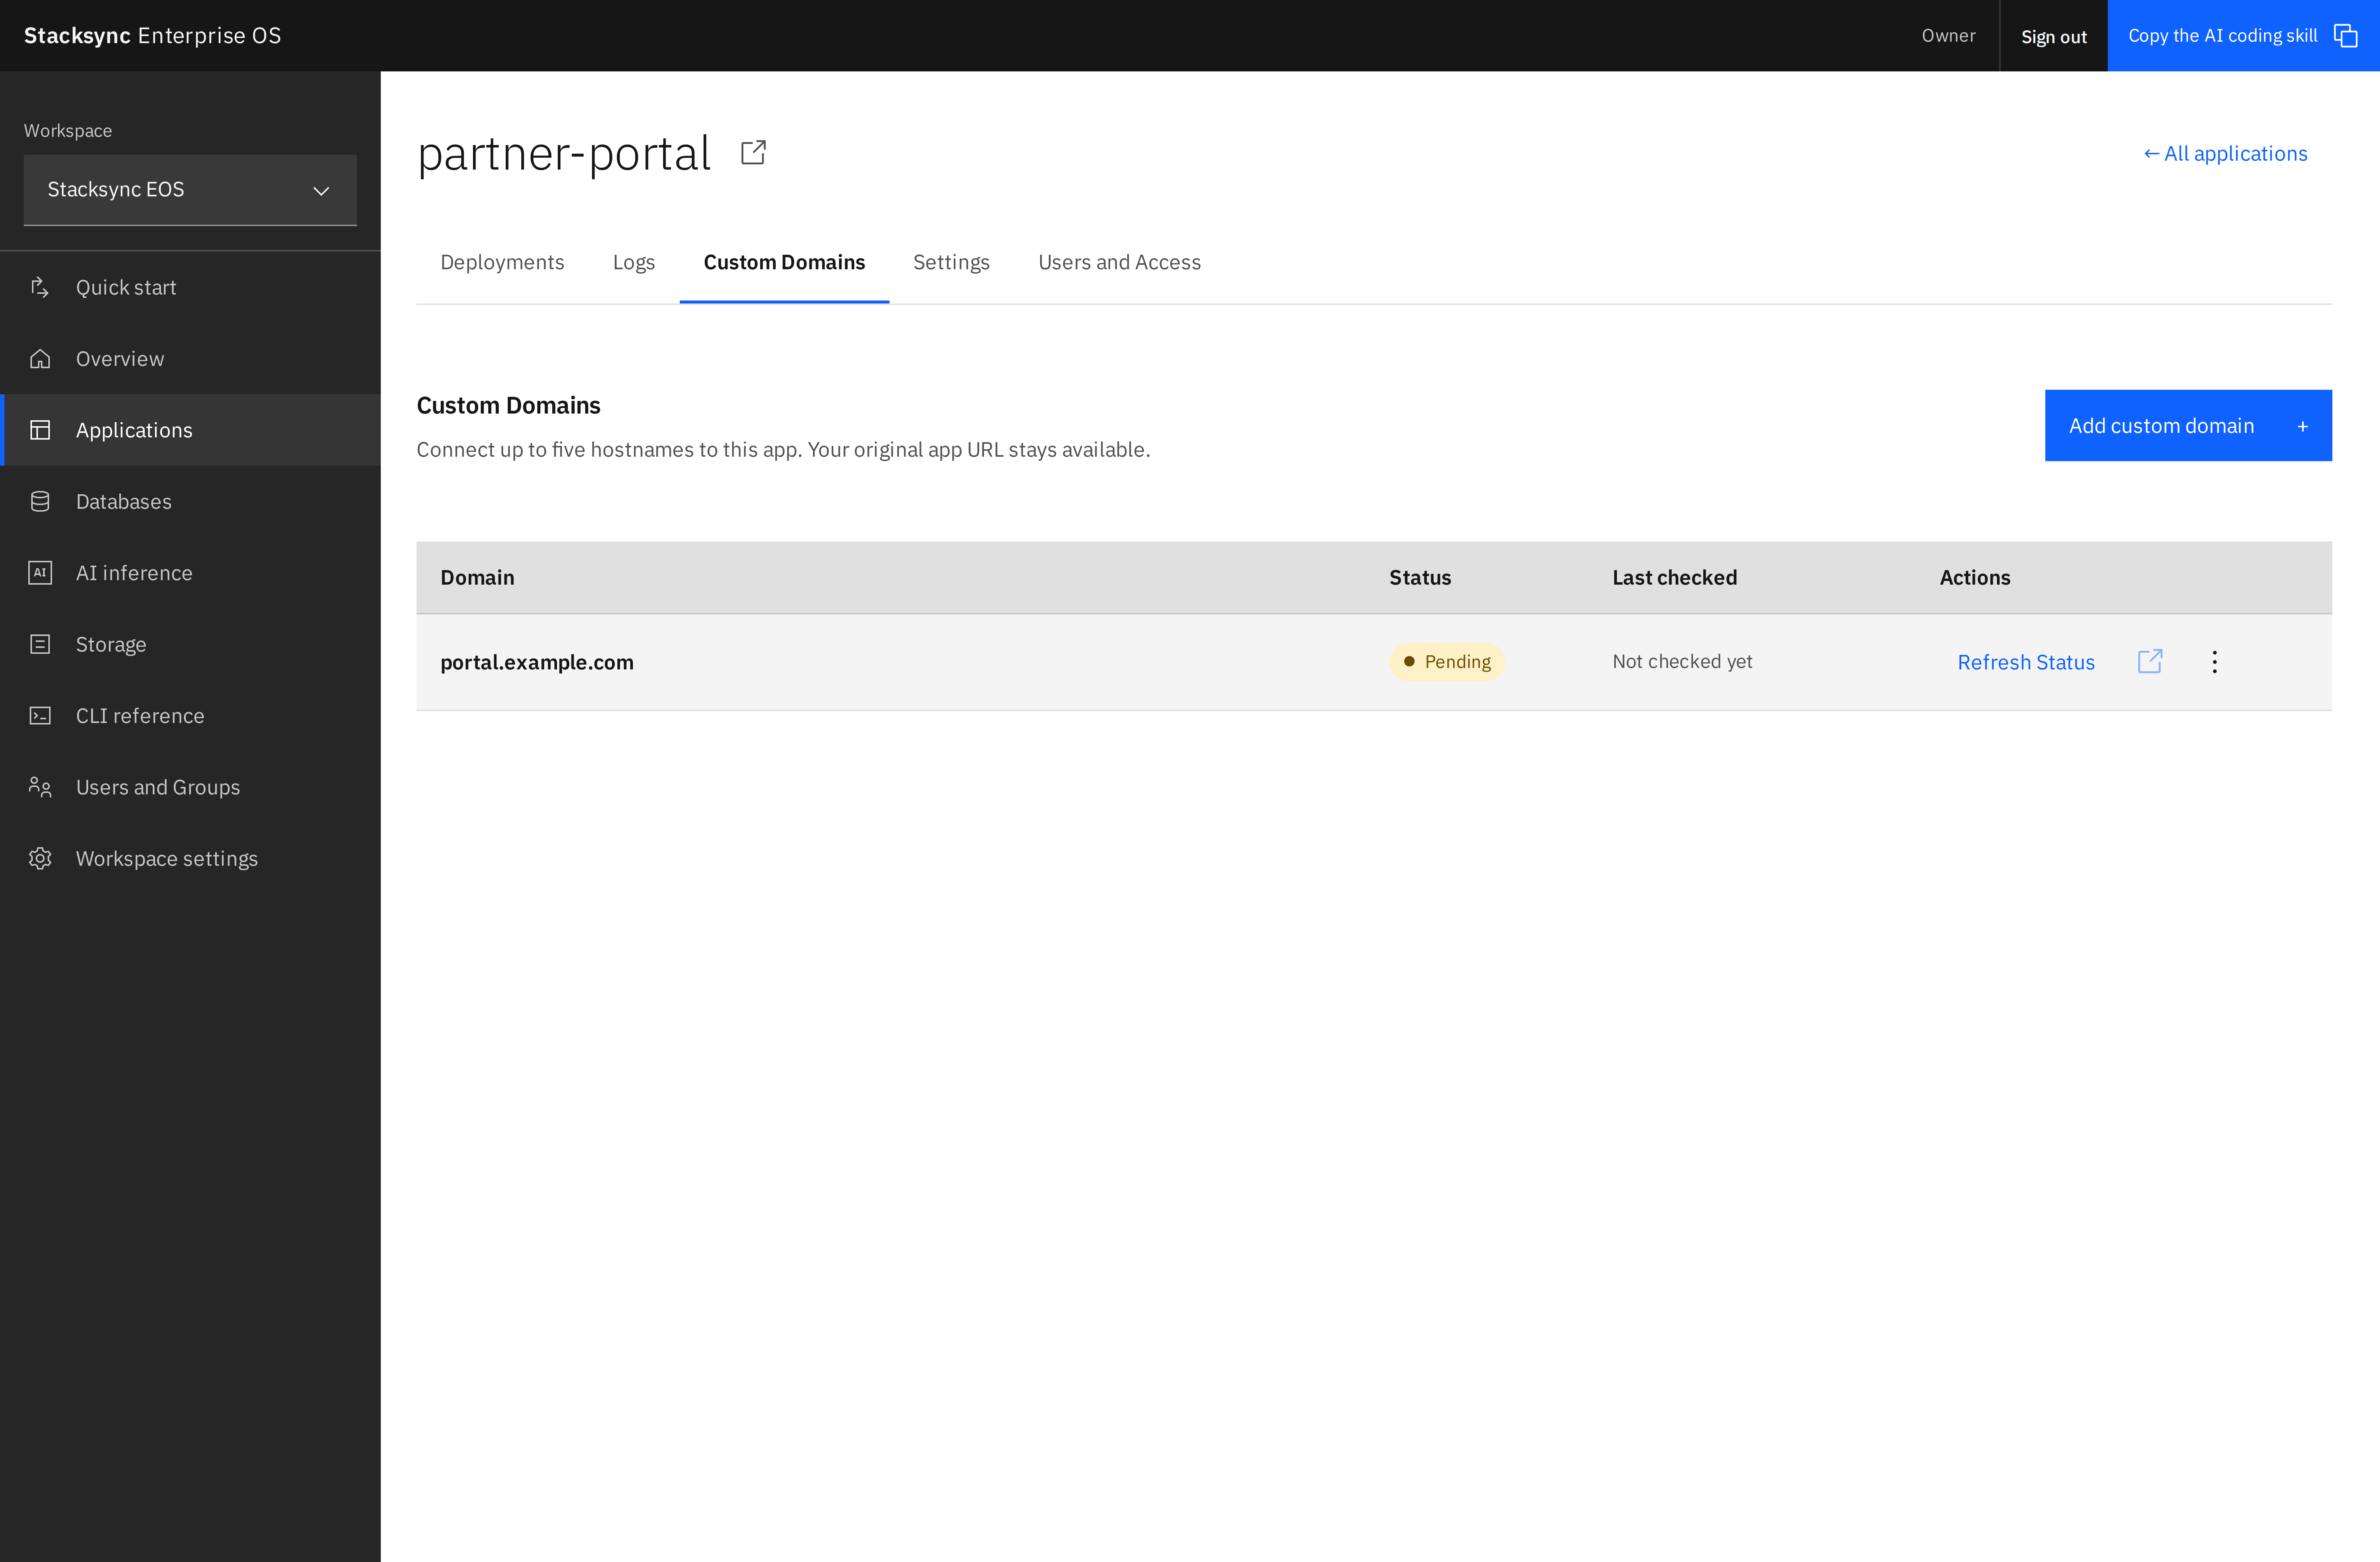
Task: Click the Users and Groups people icon
Action: 40,787
